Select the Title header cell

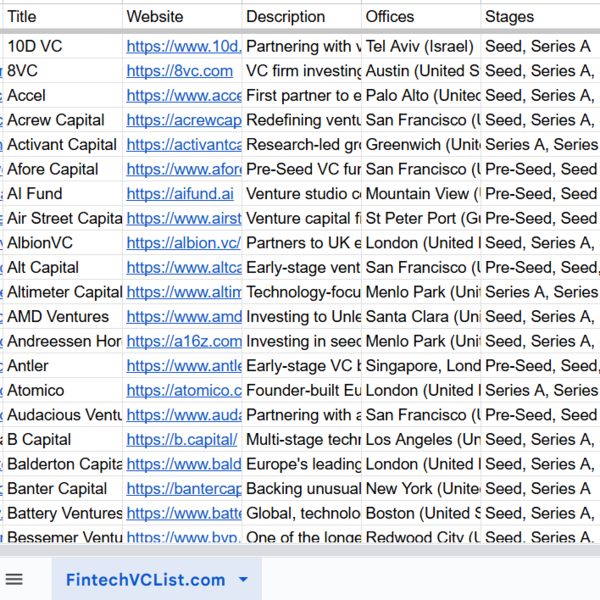63,16
